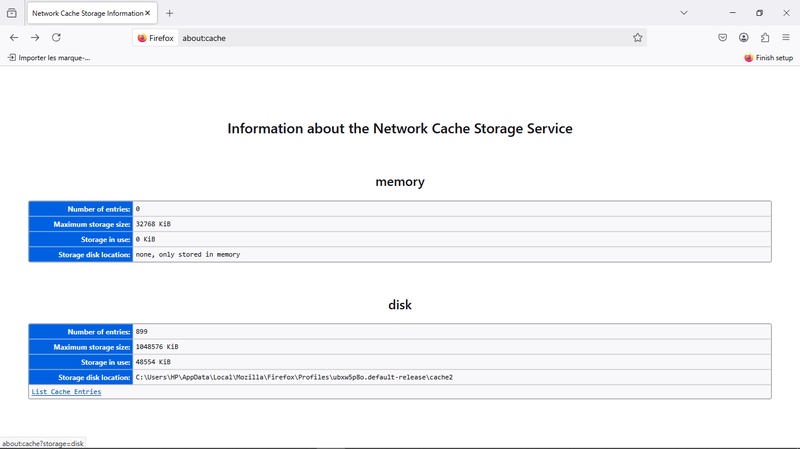Open a new tab with the plus icon
Screen dimensions: 800x449
coord(169,13)
